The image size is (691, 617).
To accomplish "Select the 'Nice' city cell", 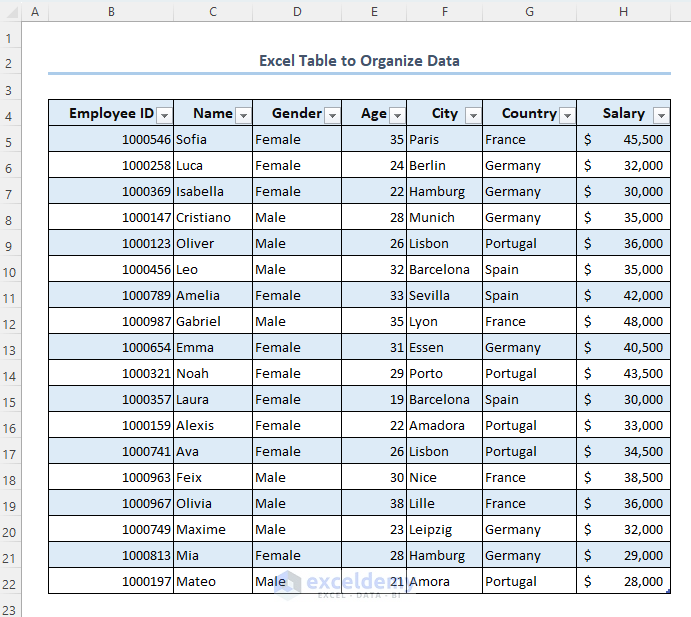I will pos(445,477).
